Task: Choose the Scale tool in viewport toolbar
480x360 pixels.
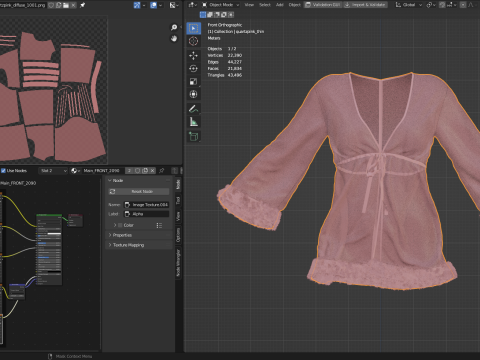Action: click(193, 81)
